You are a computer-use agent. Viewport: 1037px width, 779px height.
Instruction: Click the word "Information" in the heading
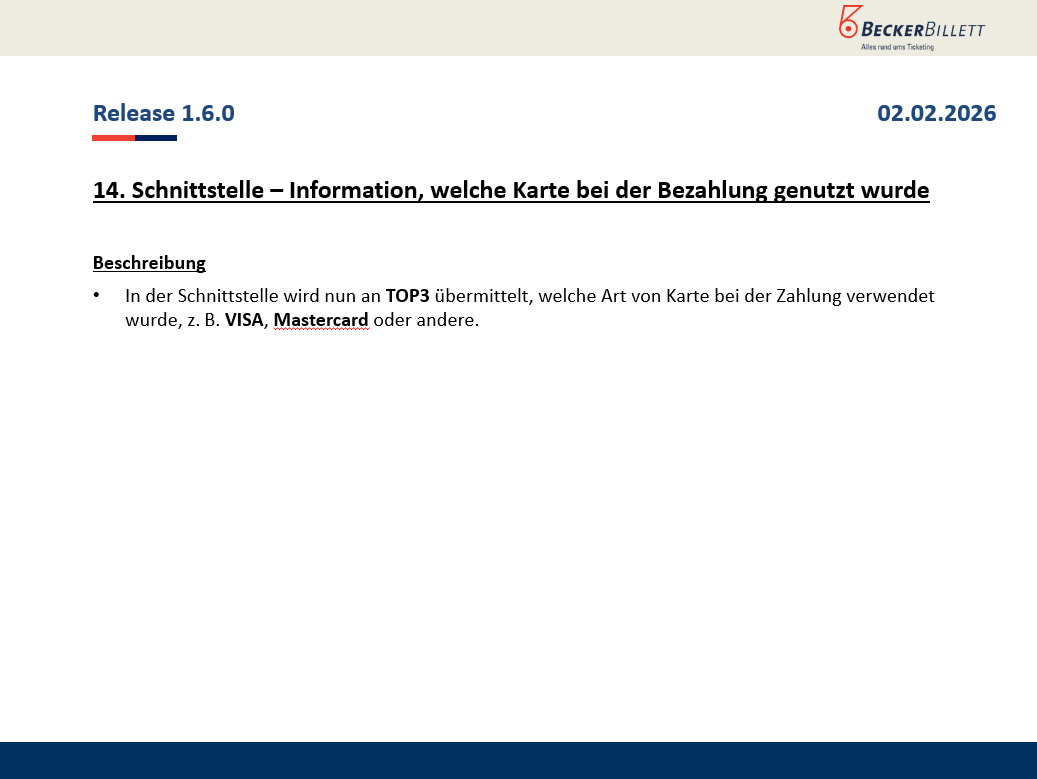tap(352, 190)
